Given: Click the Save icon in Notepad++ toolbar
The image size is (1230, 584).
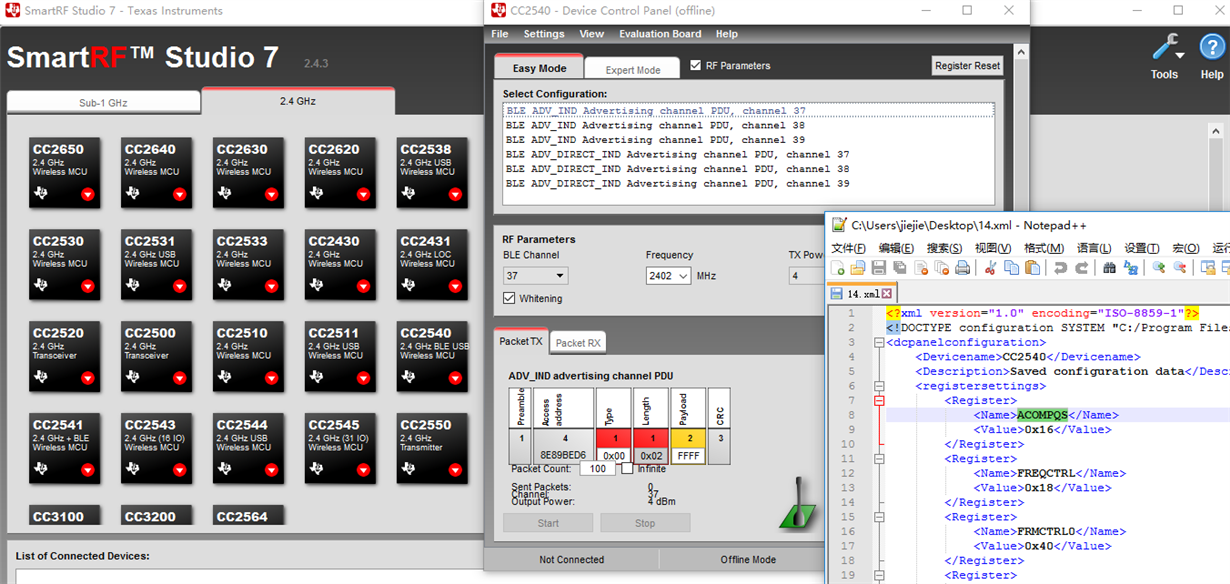Looking at the screenshot, I should tap(878, 268).
